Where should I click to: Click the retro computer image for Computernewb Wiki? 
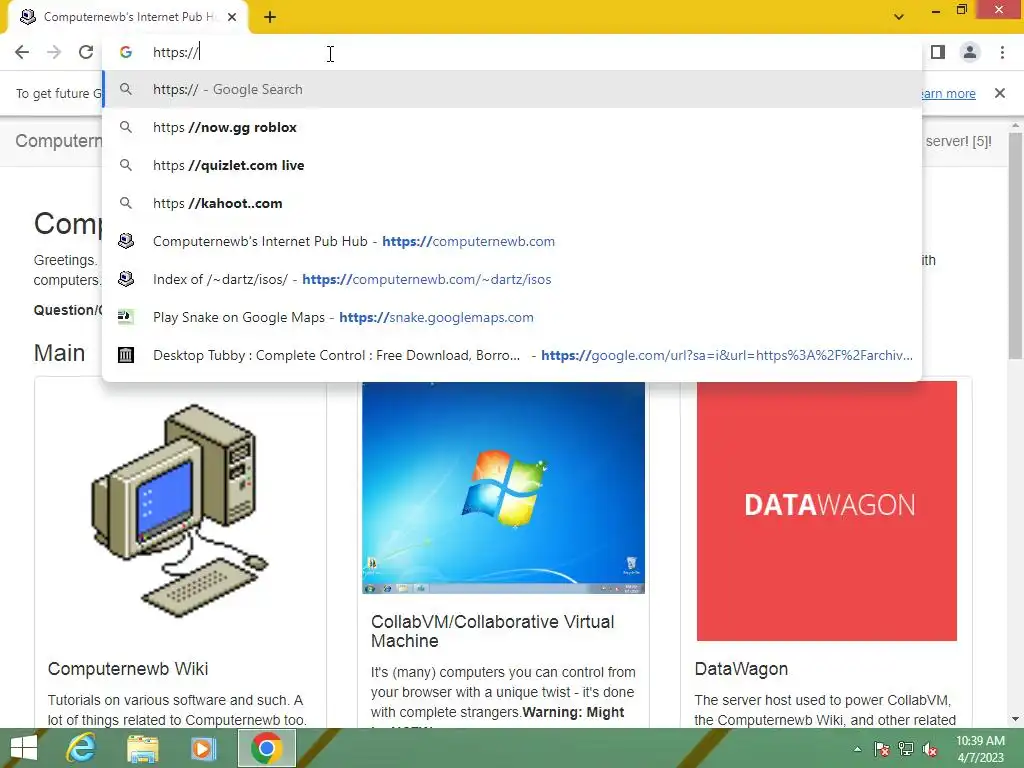point(181,511)
